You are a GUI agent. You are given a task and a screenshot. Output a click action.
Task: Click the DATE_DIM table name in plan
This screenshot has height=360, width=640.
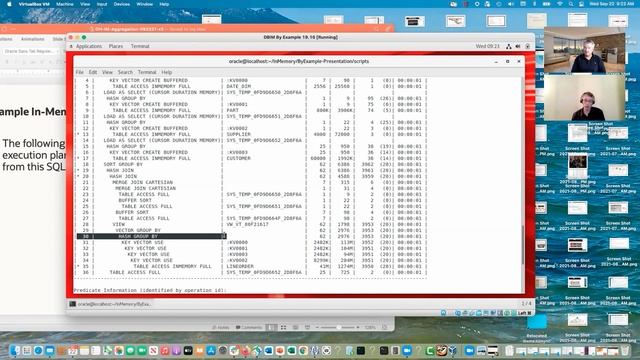239,87
